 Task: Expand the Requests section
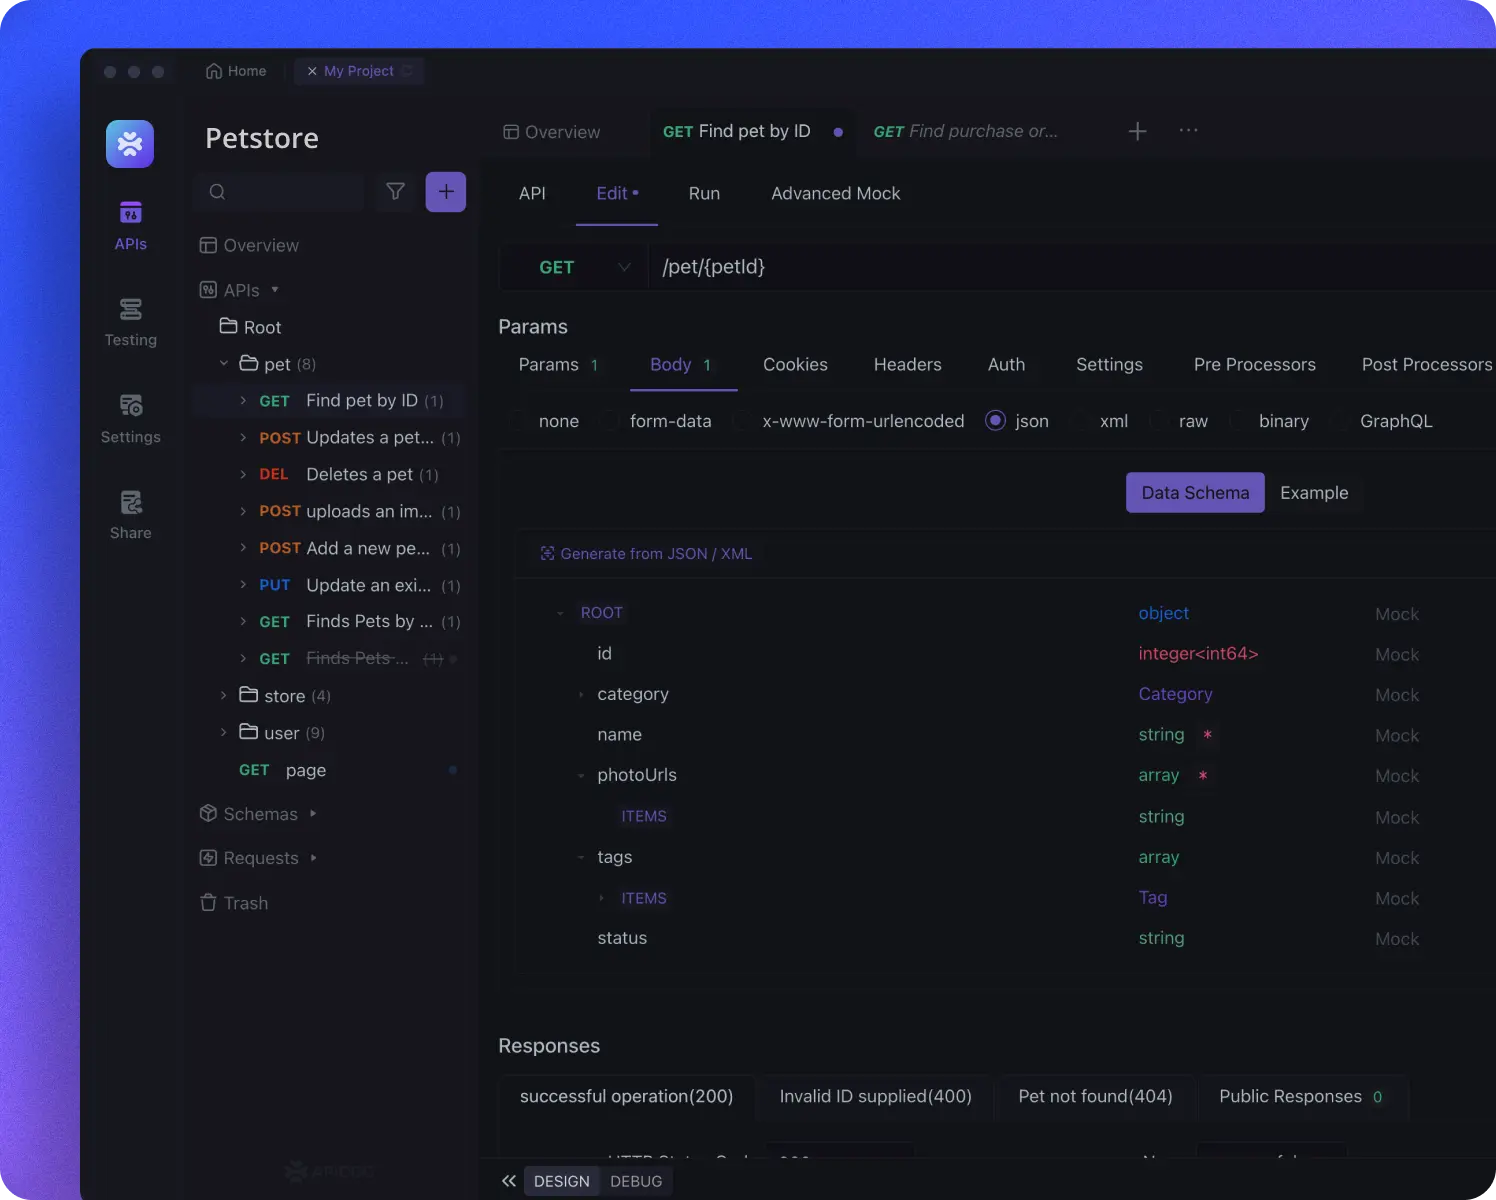click(x=313, y=857)
